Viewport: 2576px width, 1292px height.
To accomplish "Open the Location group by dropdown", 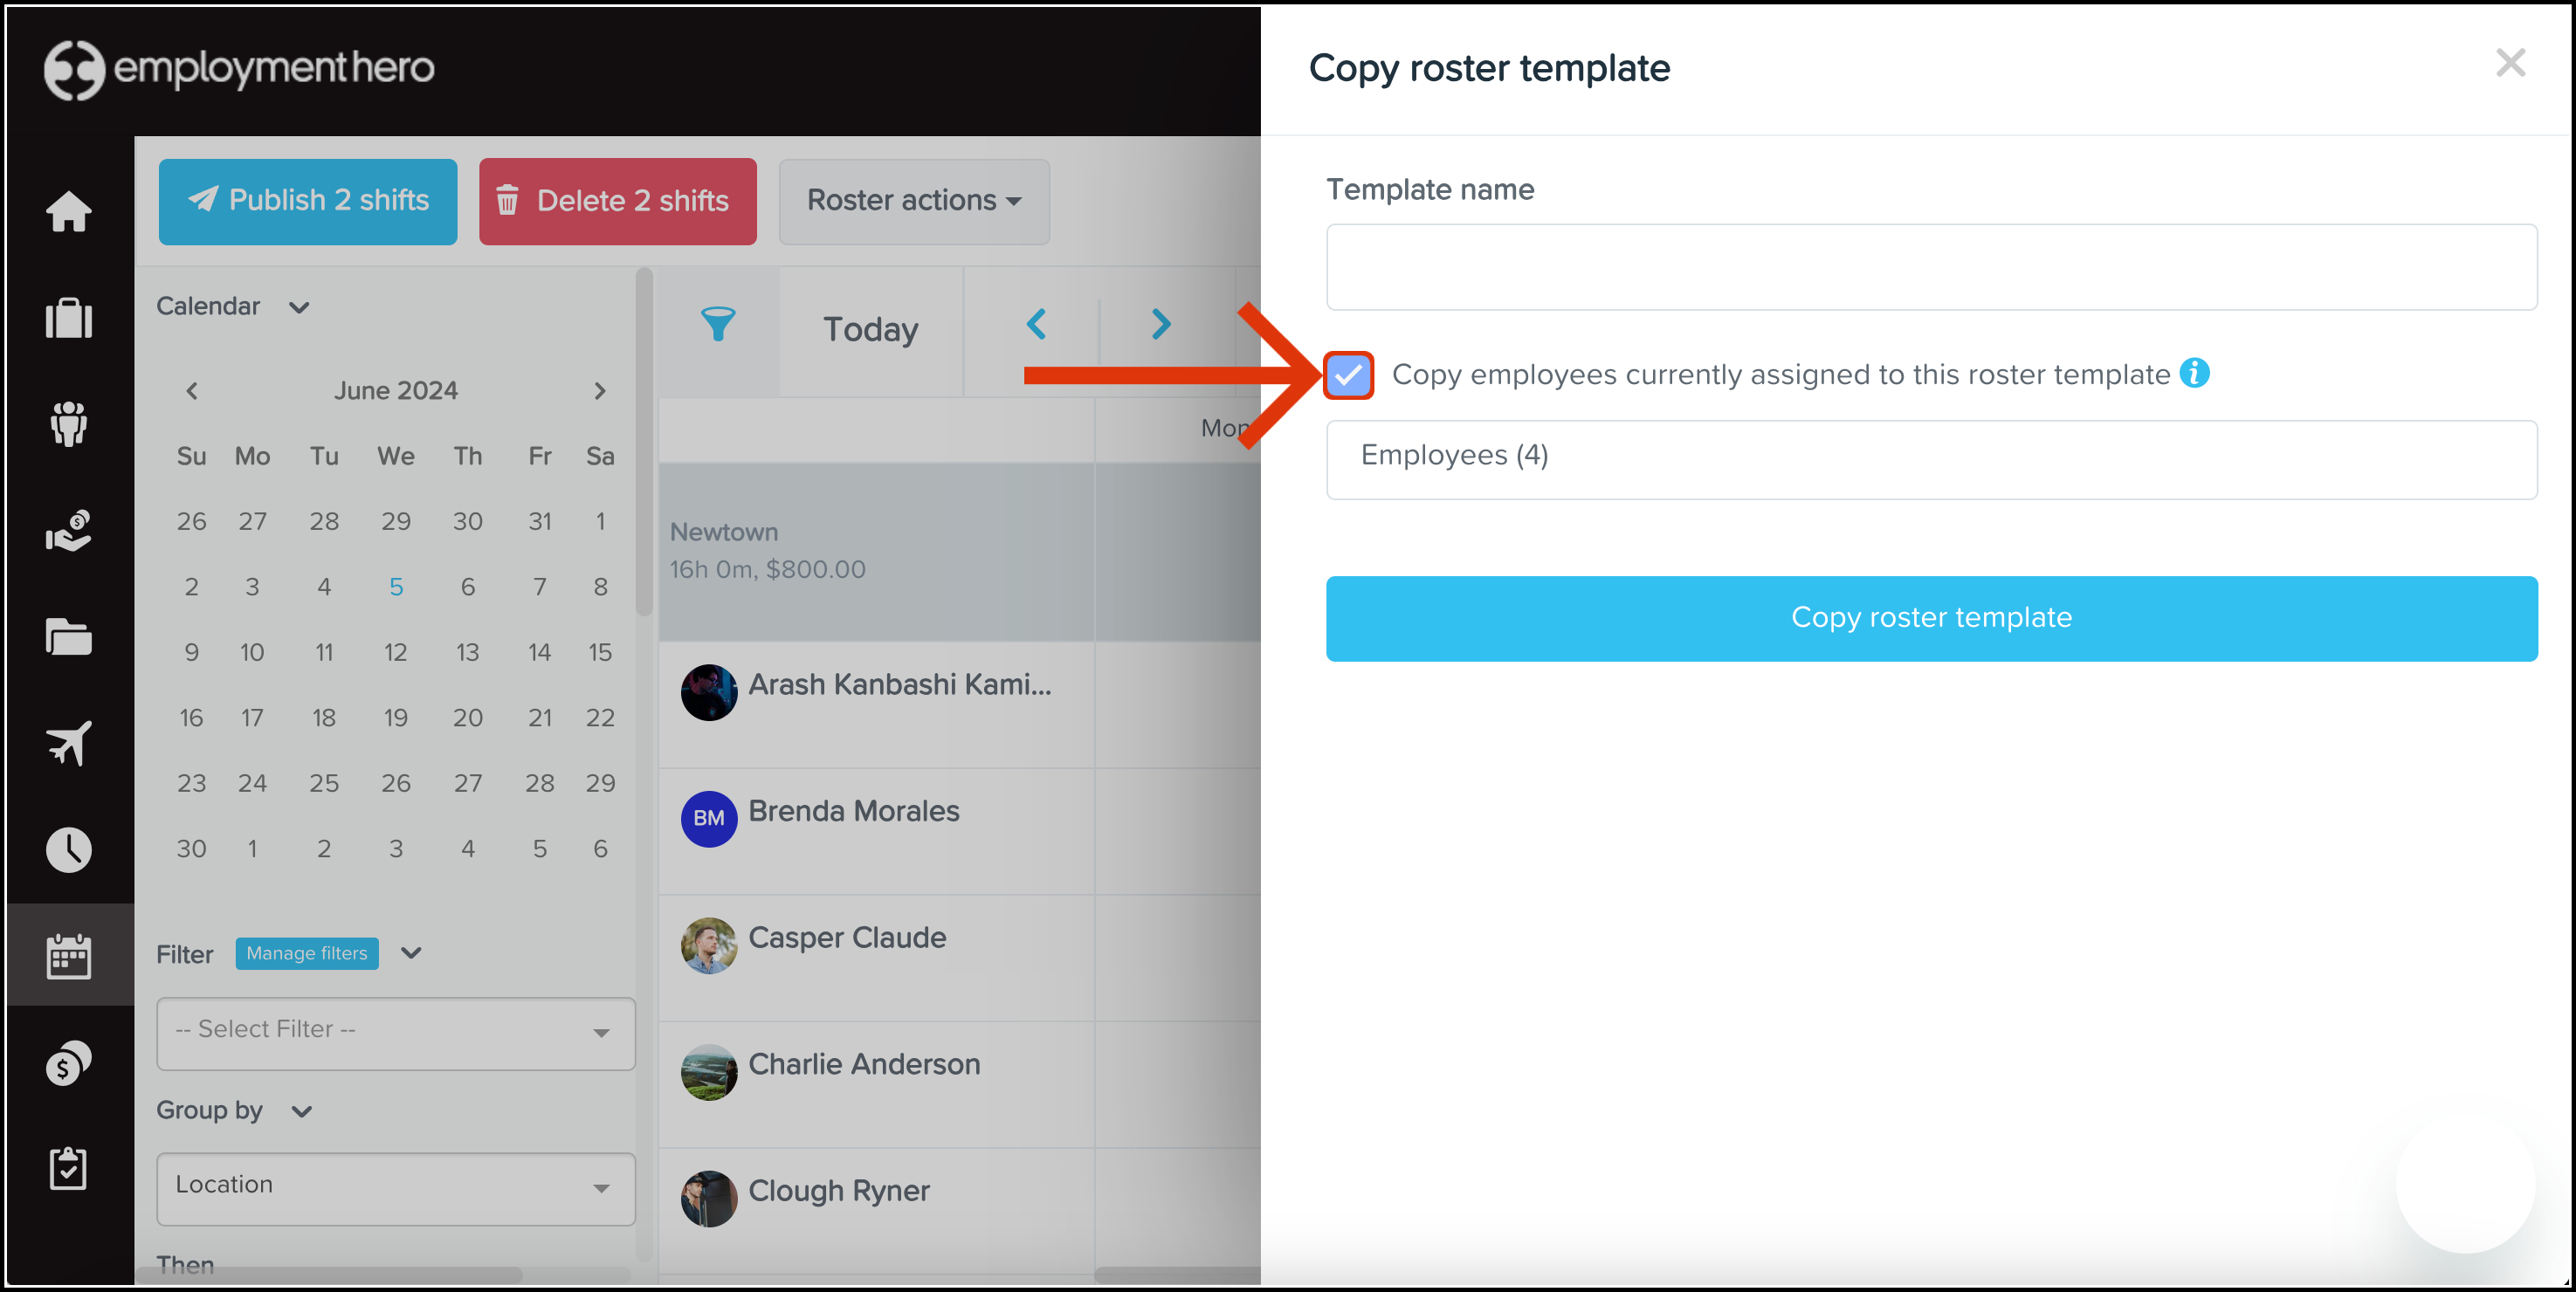I will tap(396, 1187).
